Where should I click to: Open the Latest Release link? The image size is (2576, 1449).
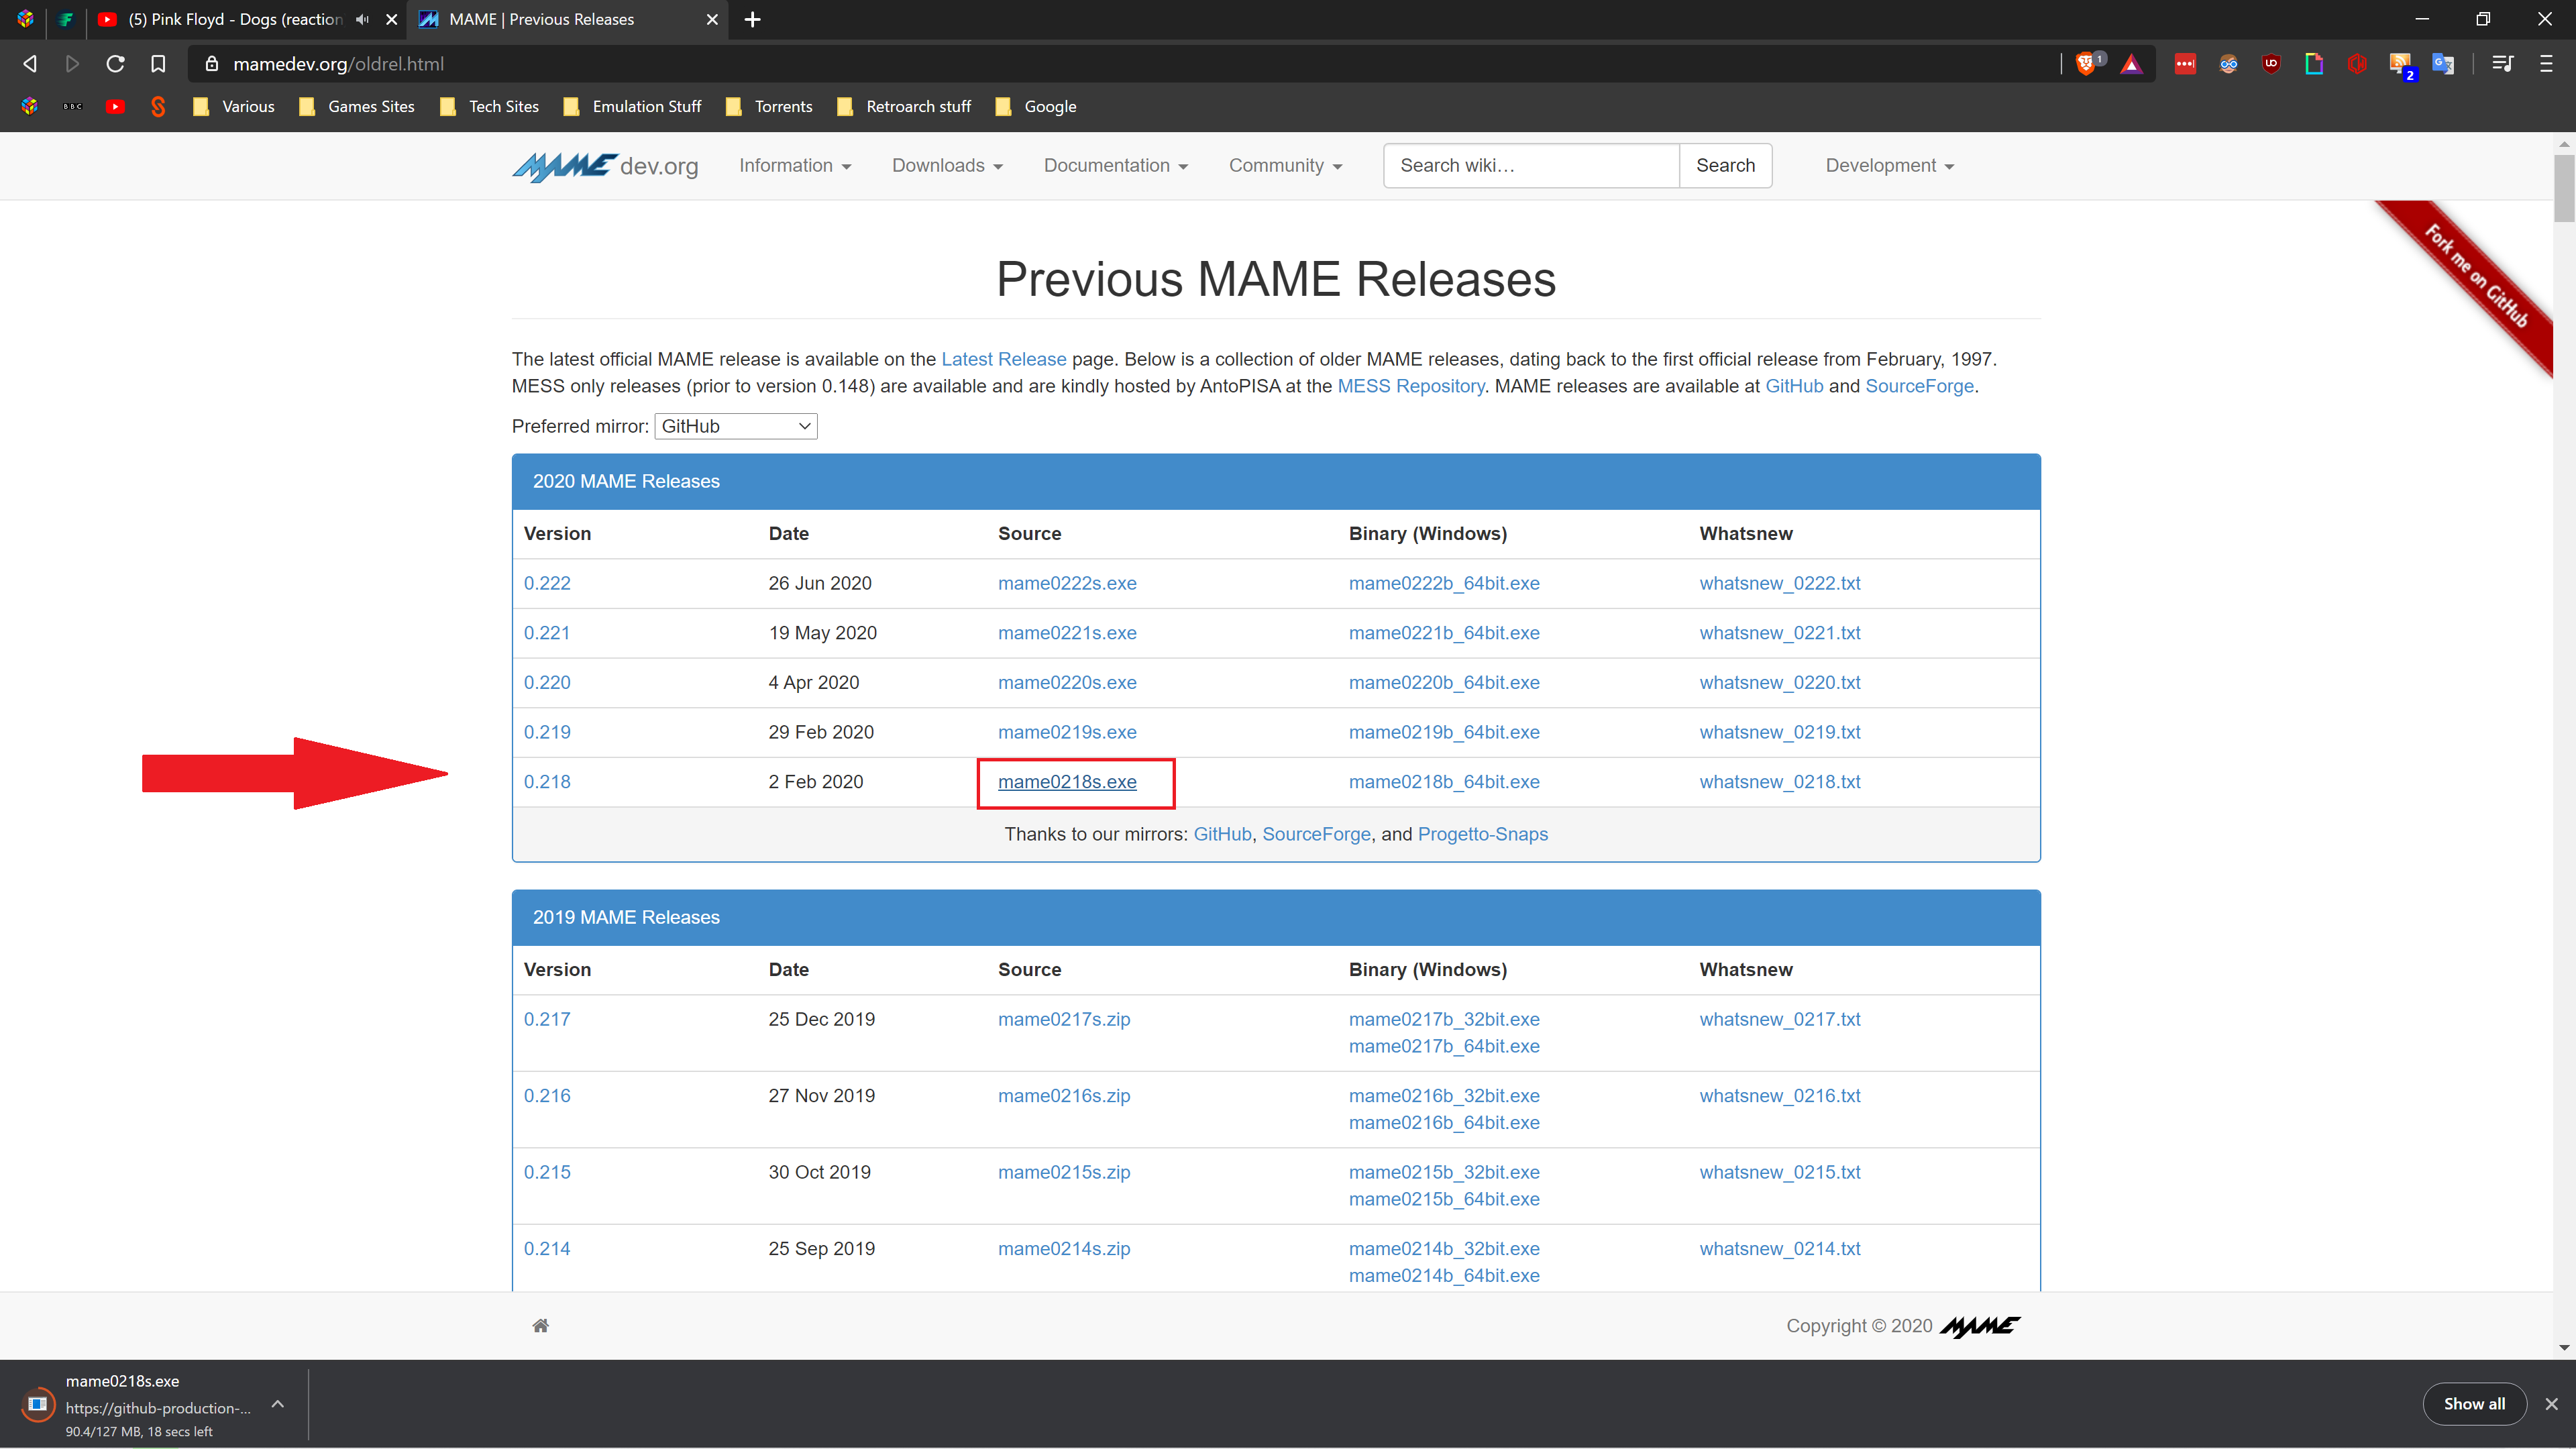tap(1003, 359)
